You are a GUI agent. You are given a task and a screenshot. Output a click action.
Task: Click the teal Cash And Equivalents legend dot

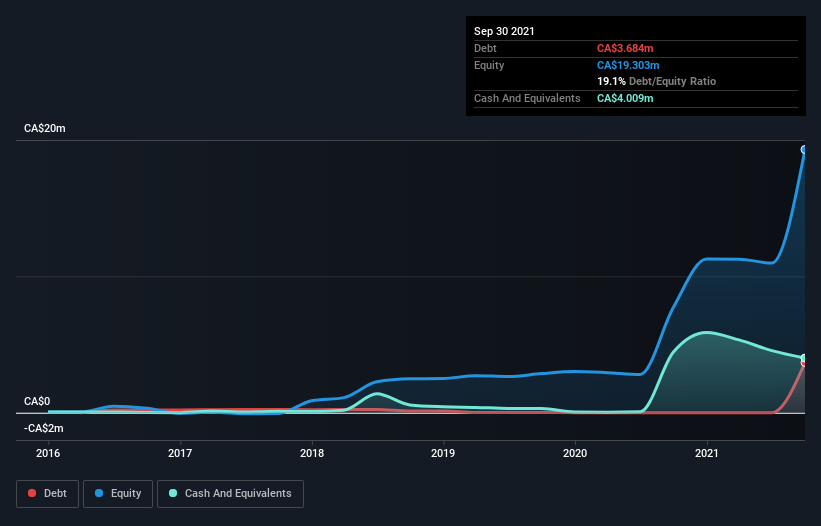pos(173,493)
